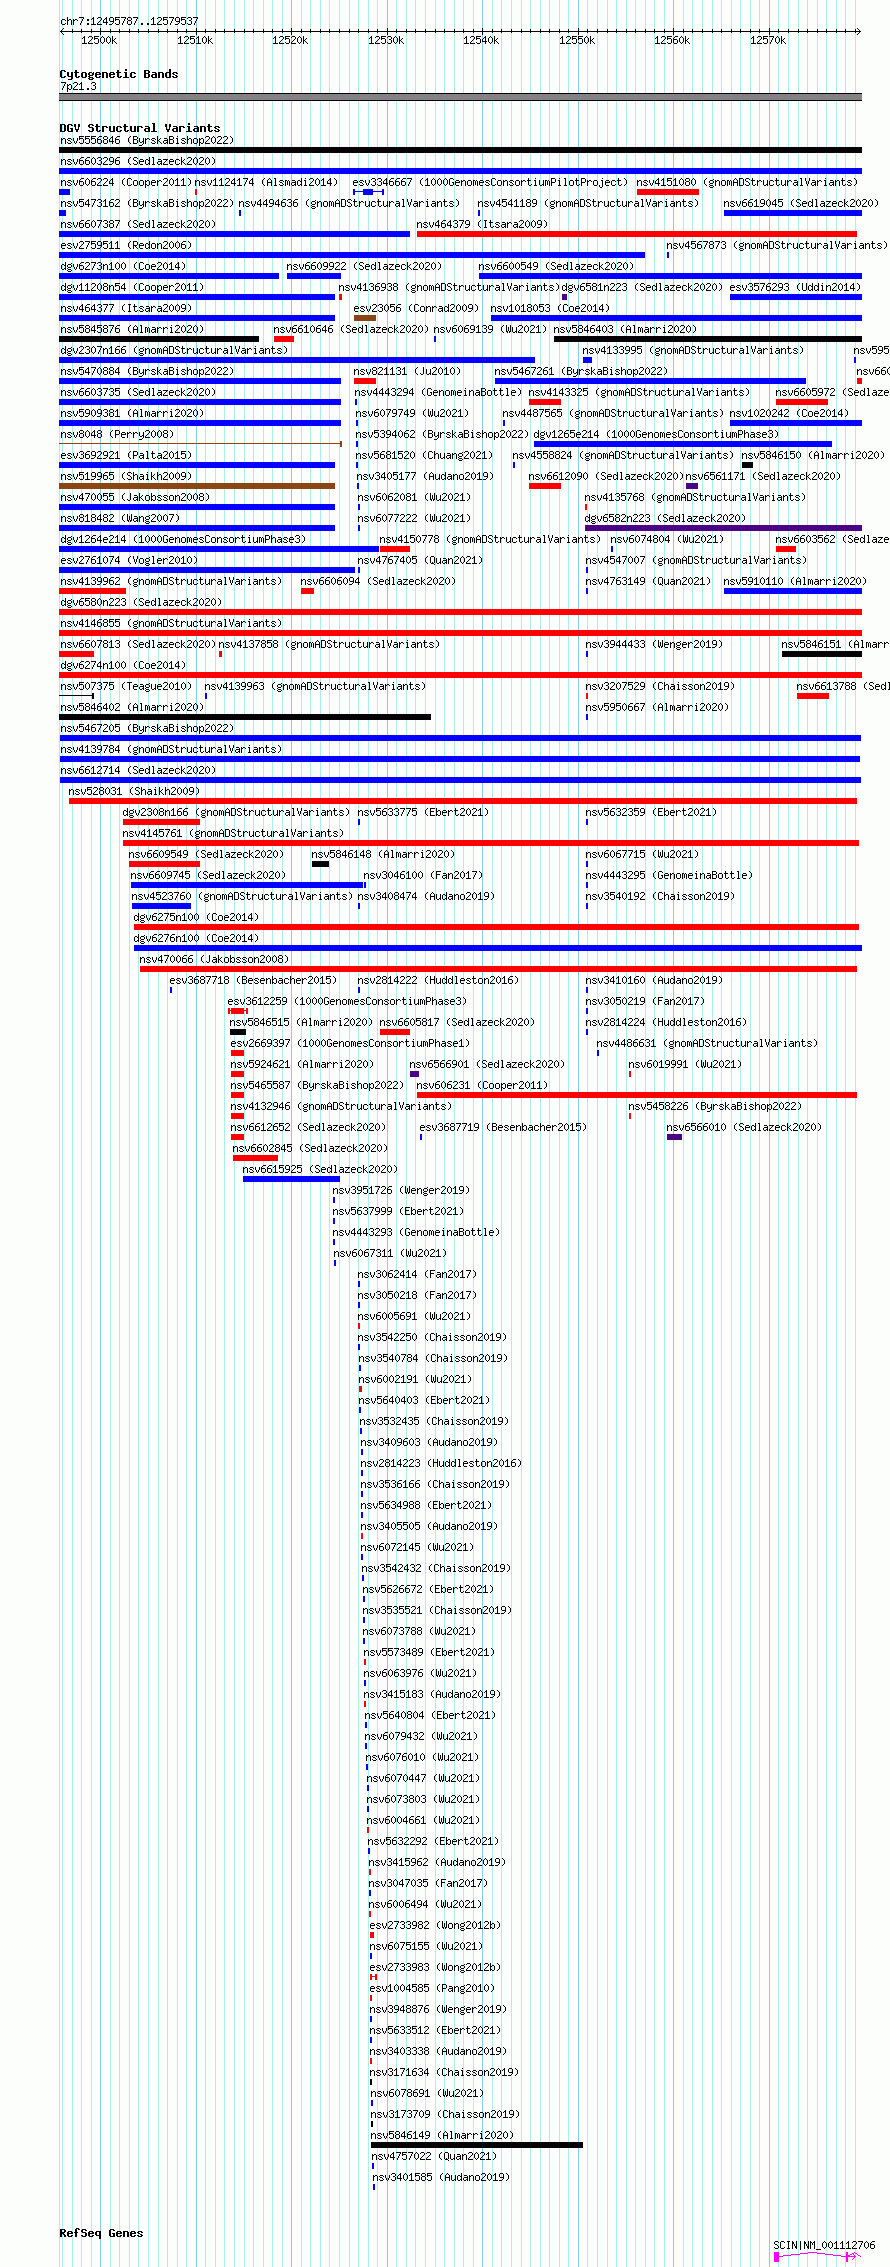Click the black bar under nsv5846402

245,717
